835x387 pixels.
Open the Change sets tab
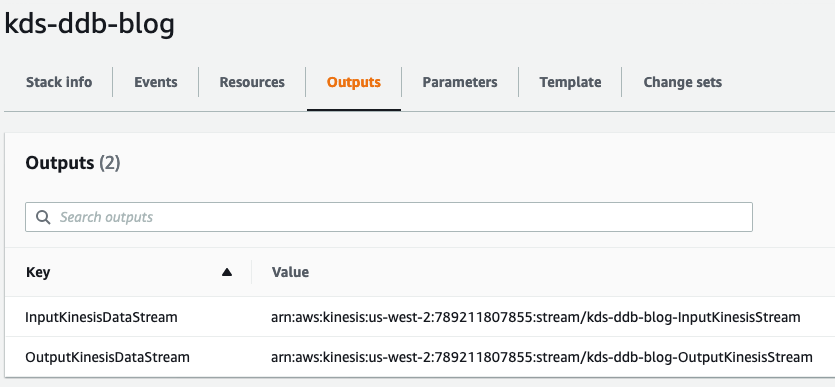683,83
